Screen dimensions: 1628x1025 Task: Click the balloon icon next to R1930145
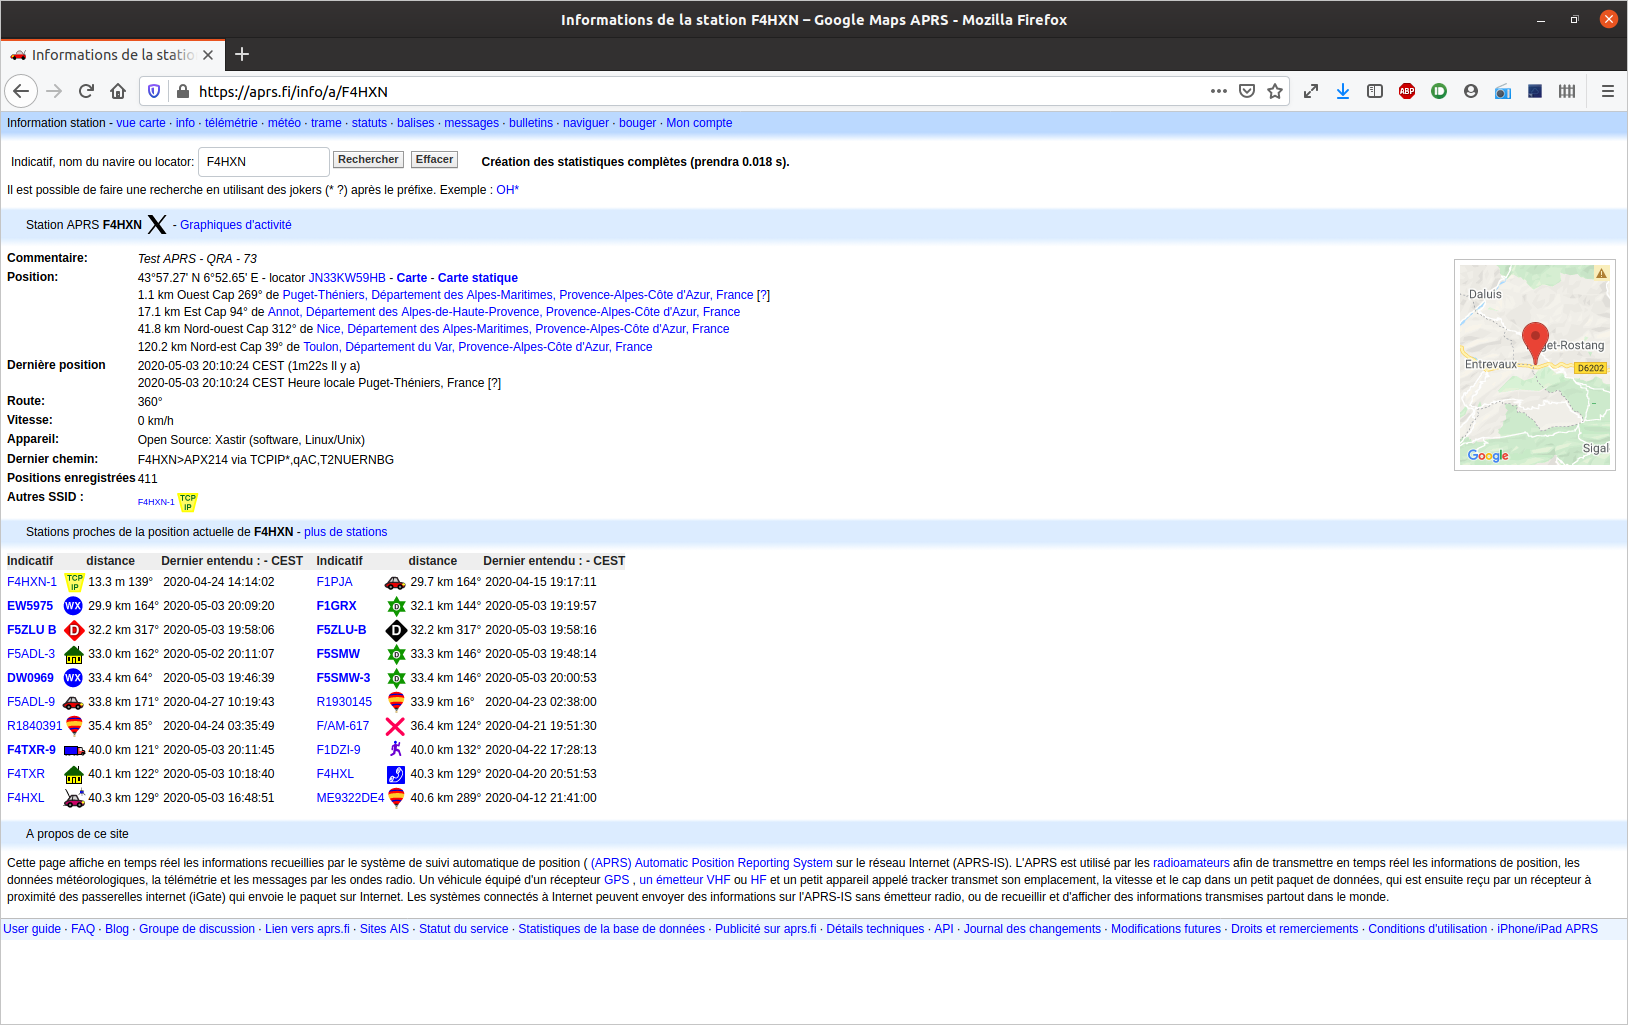point(396,702)
